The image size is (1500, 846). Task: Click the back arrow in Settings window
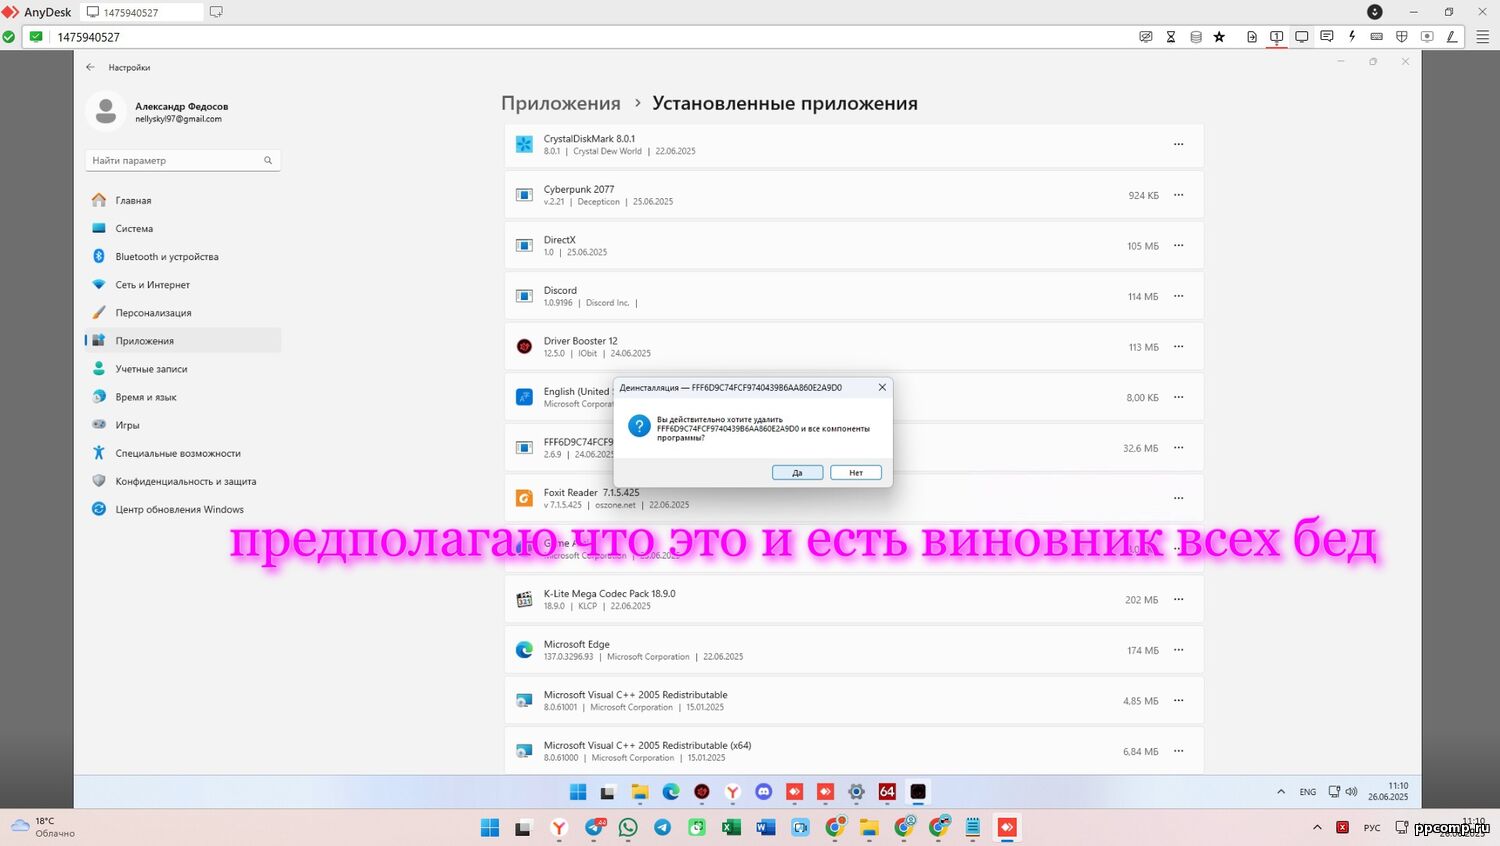tap(90, 67)
